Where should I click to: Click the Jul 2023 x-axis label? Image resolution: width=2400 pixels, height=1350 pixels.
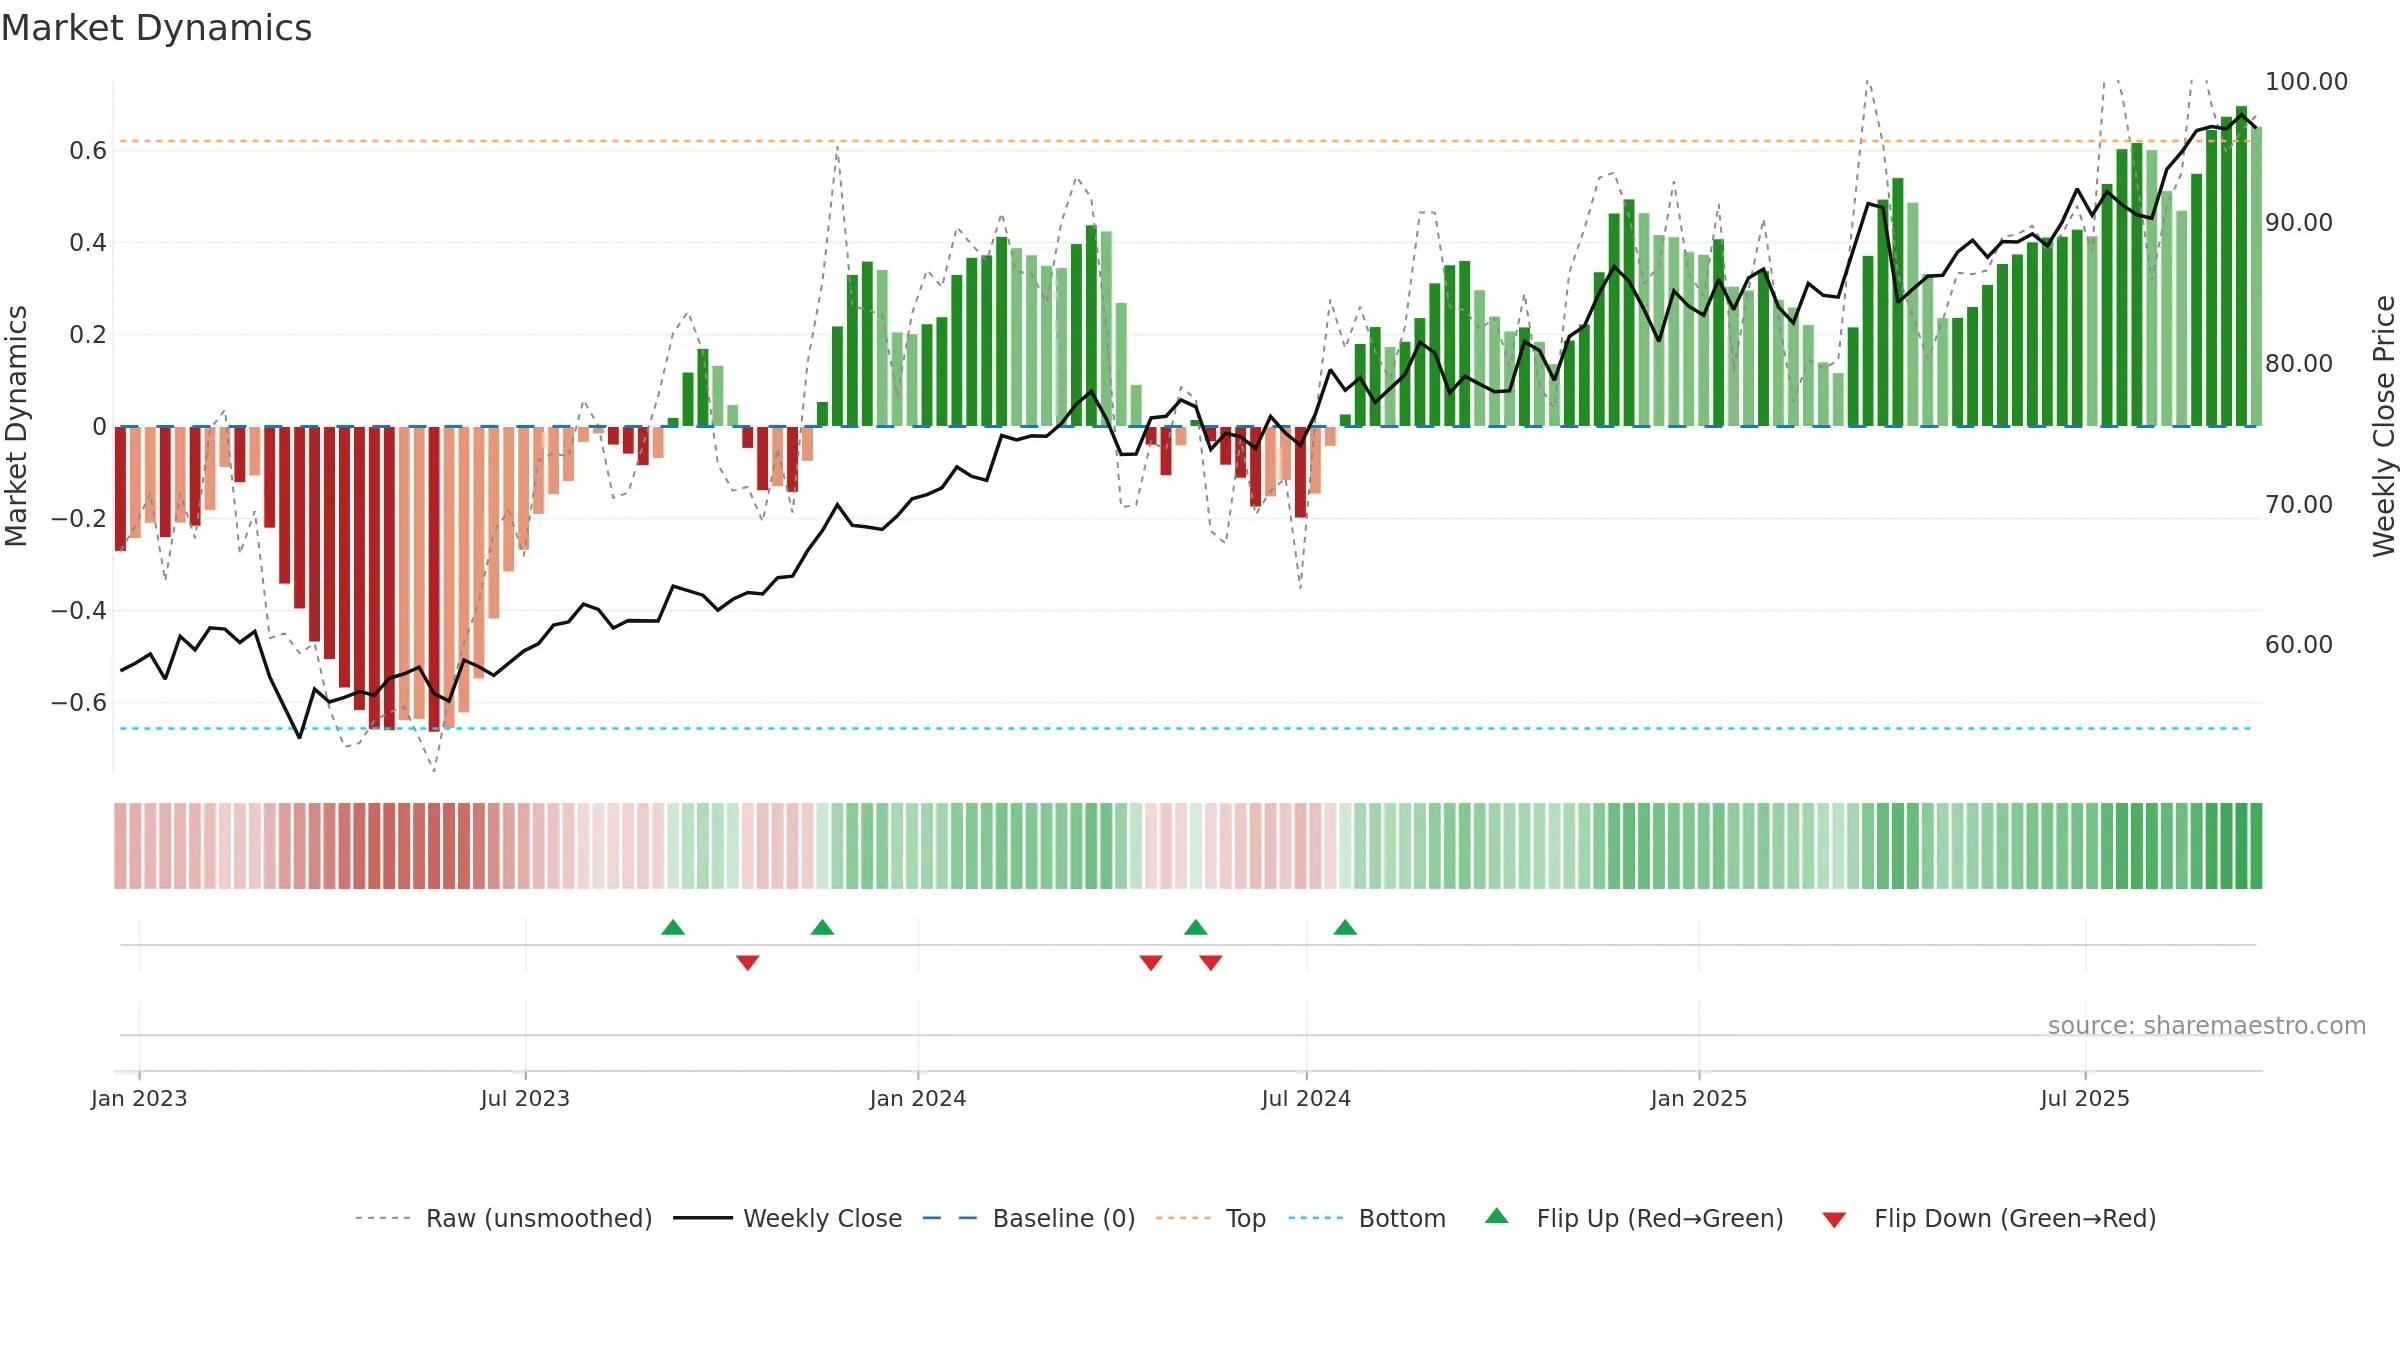(525, 1098)
